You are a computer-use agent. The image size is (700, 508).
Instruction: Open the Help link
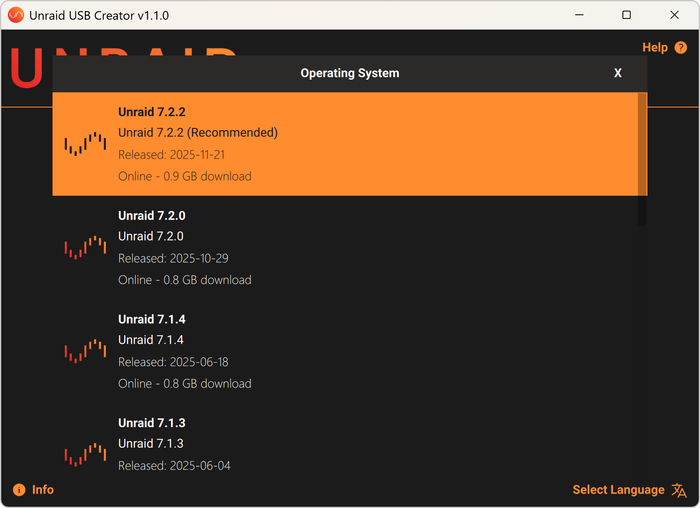655,48
